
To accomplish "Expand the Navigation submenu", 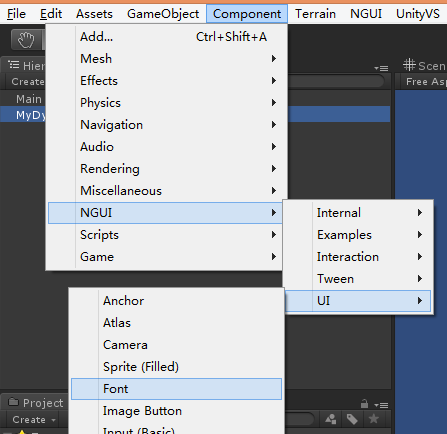I will [165, 125].
